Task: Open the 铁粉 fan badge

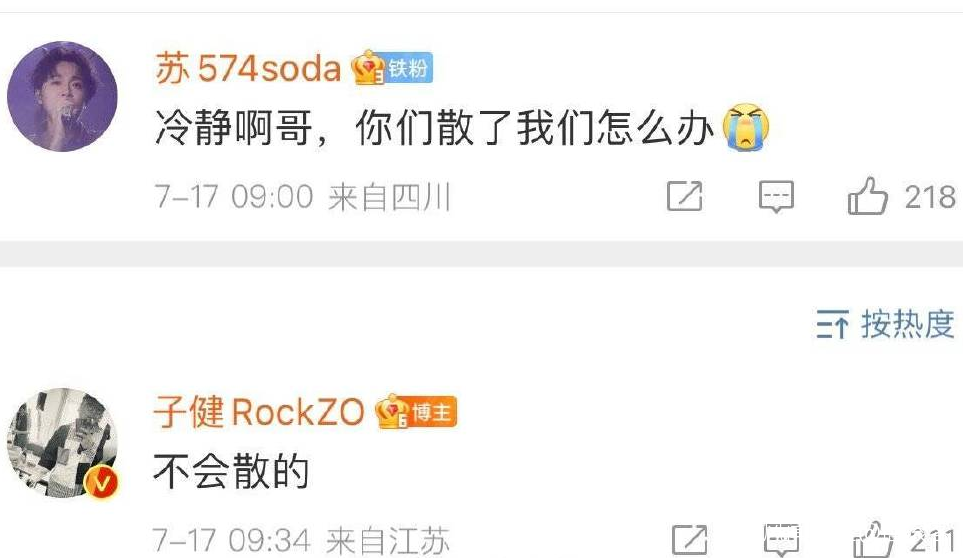Action: 408,68
